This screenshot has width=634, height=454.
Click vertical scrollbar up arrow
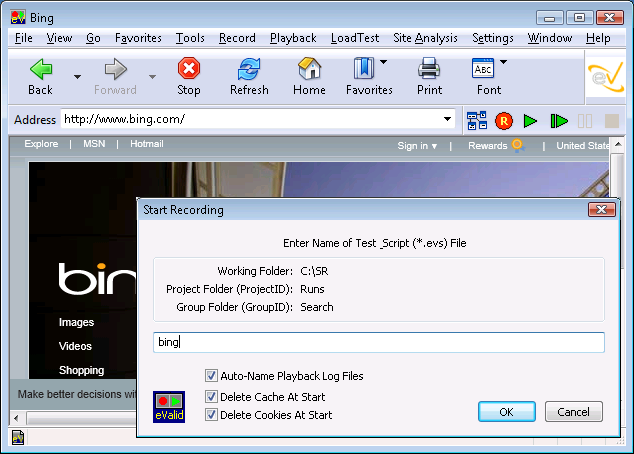coord(618,144)
